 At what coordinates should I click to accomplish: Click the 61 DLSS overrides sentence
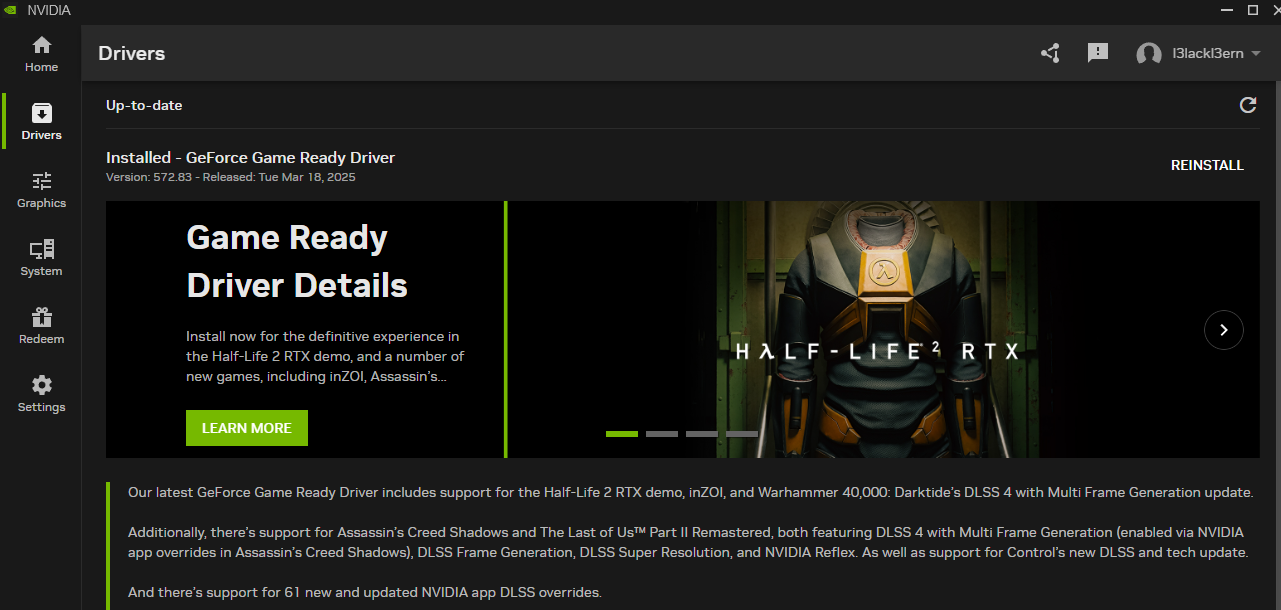365,592
